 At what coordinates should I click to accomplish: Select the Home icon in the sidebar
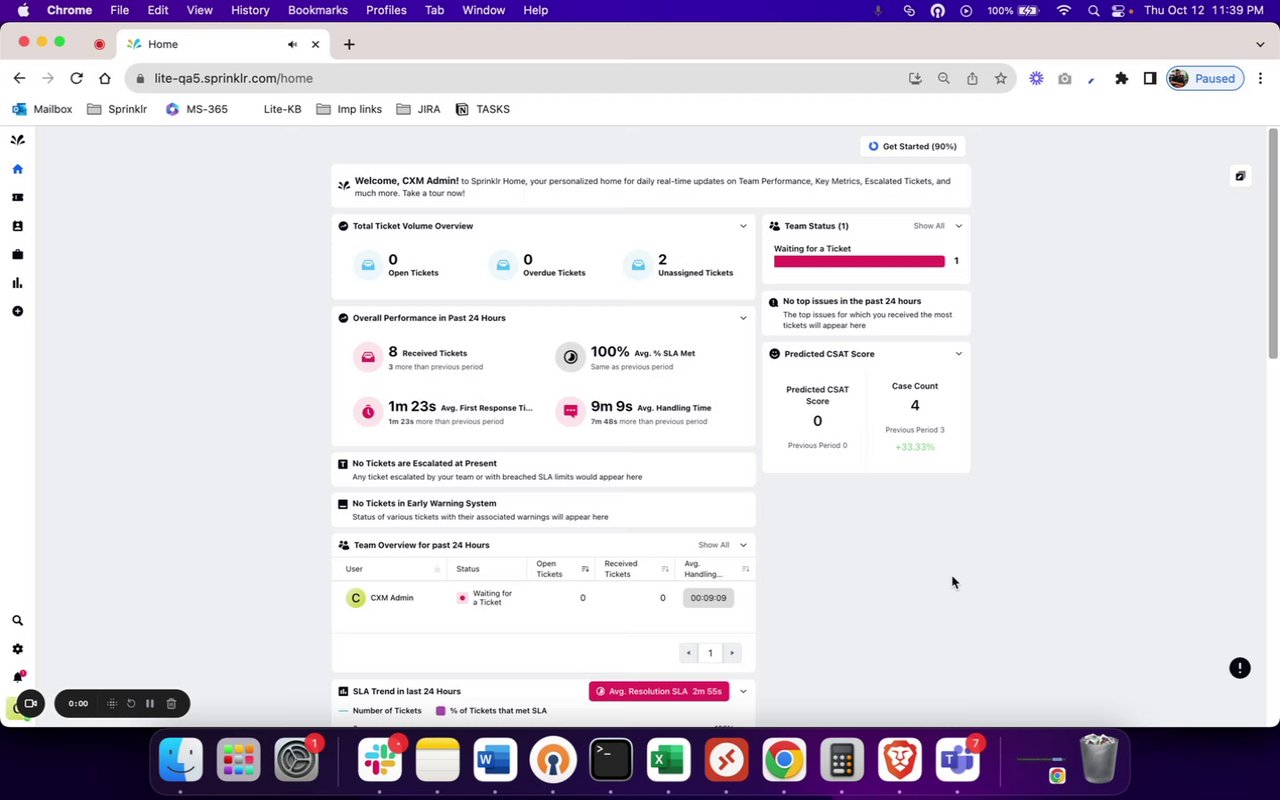[17, 169]
